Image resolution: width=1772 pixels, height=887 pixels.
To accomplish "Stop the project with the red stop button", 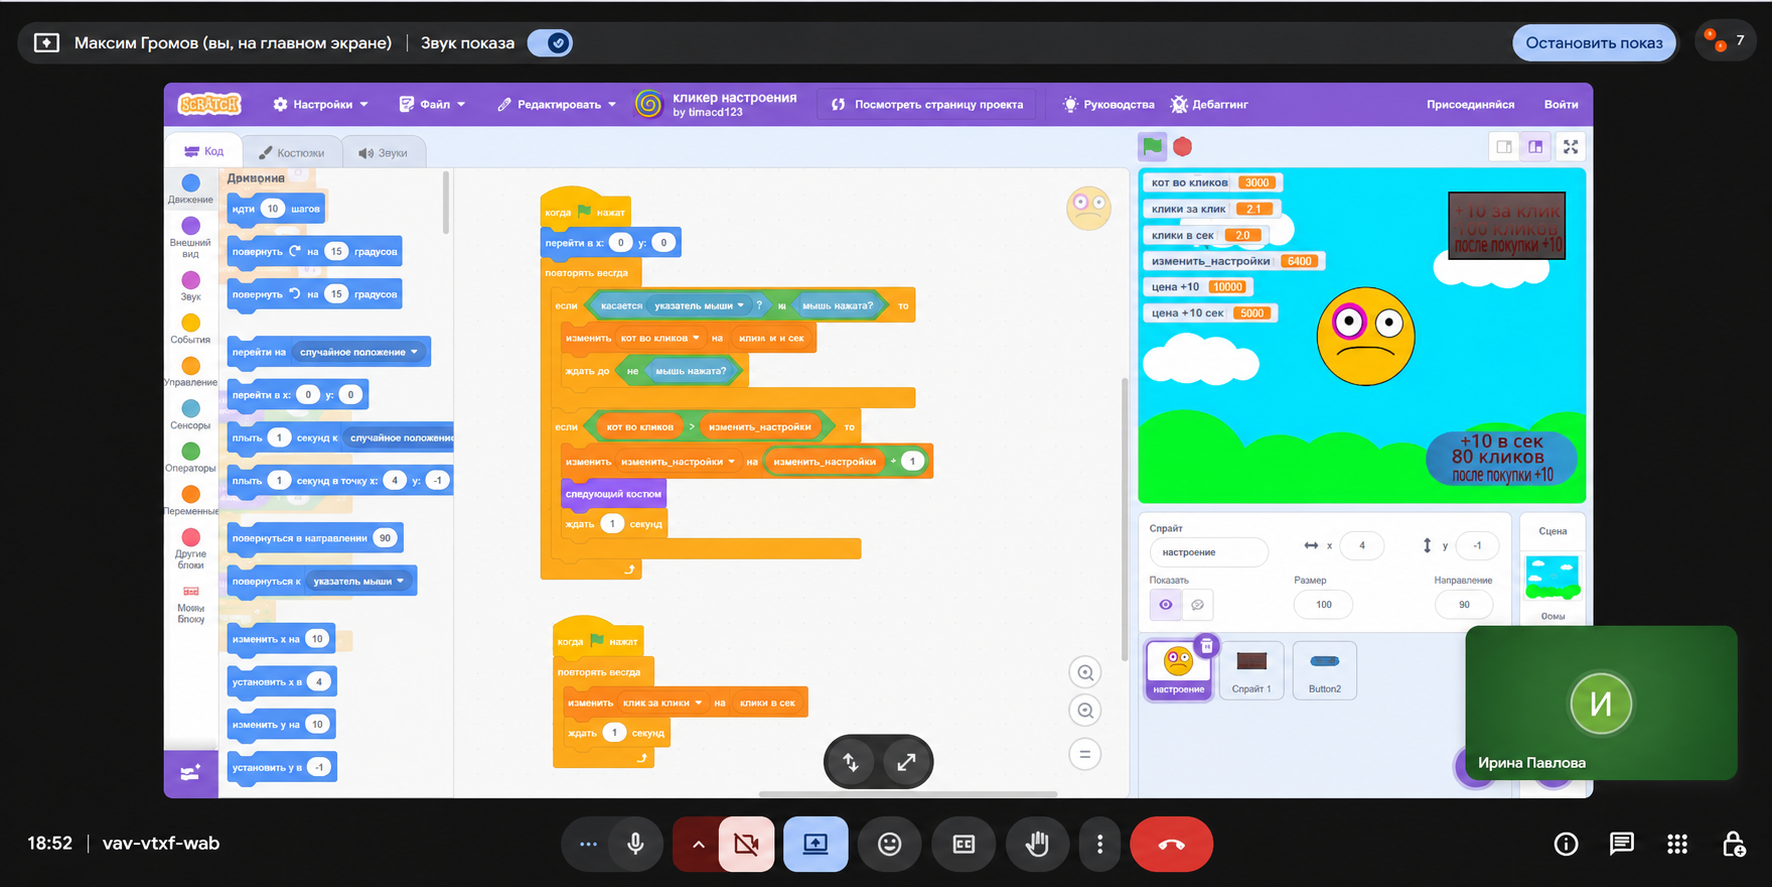I will tap(1183, 147).
